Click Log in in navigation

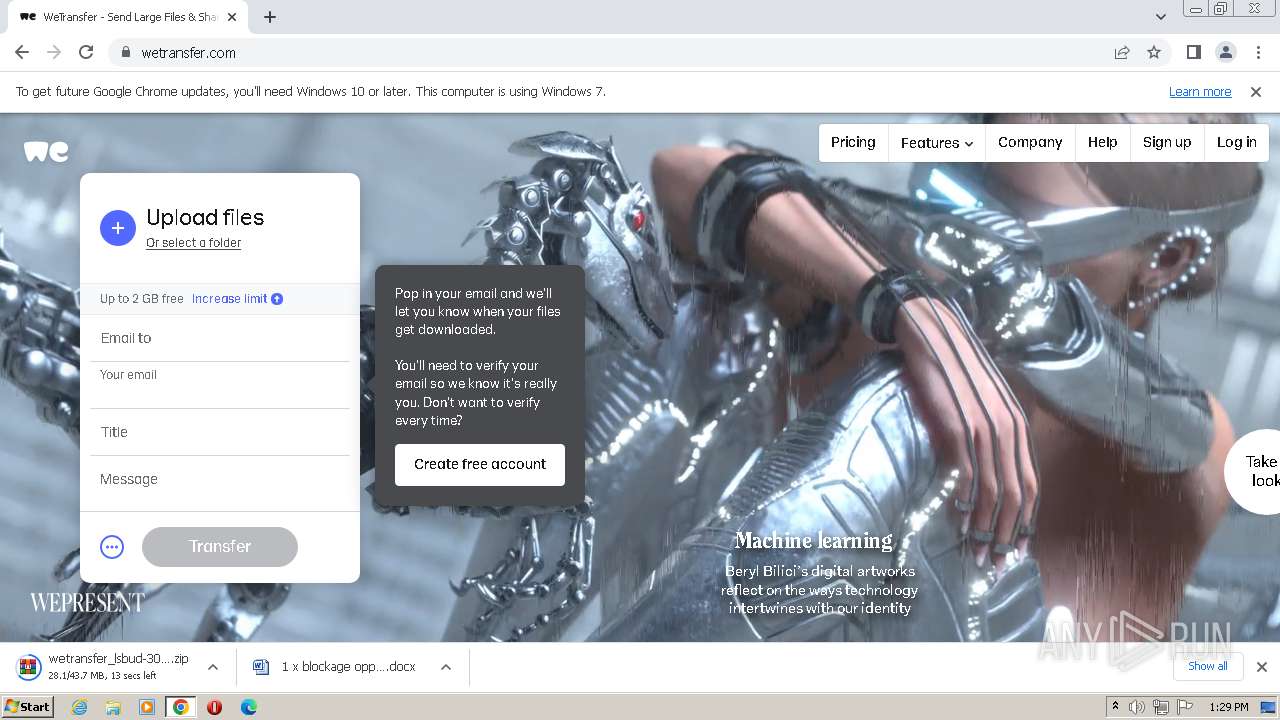(x=1236, y=142)
